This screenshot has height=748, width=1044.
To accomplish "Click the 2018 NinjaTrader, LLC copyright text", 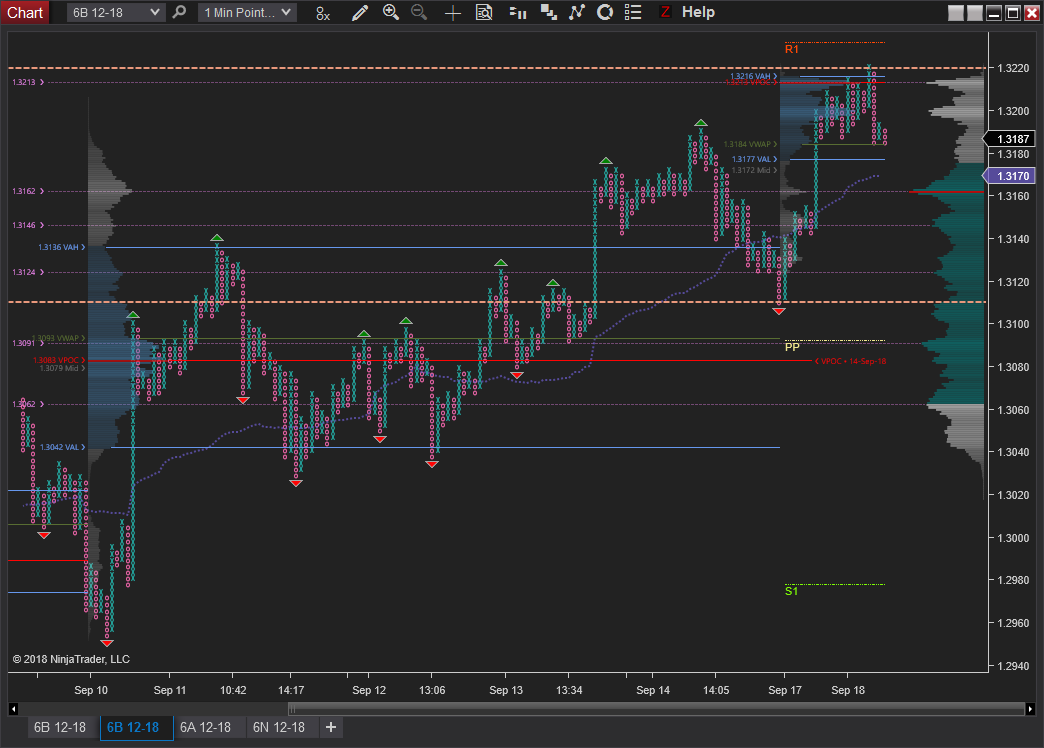I will click(x=71, y=659).
